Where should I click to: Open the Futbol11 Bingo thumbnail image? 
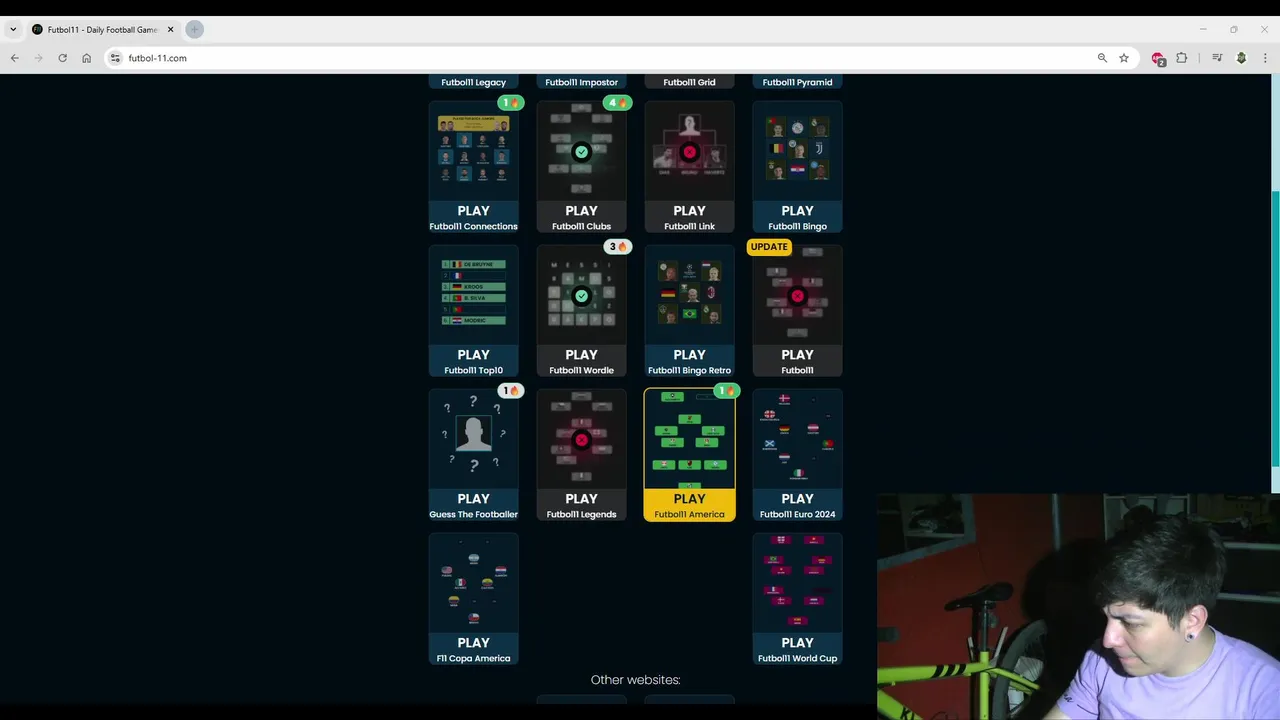click(x=797, y=150)
